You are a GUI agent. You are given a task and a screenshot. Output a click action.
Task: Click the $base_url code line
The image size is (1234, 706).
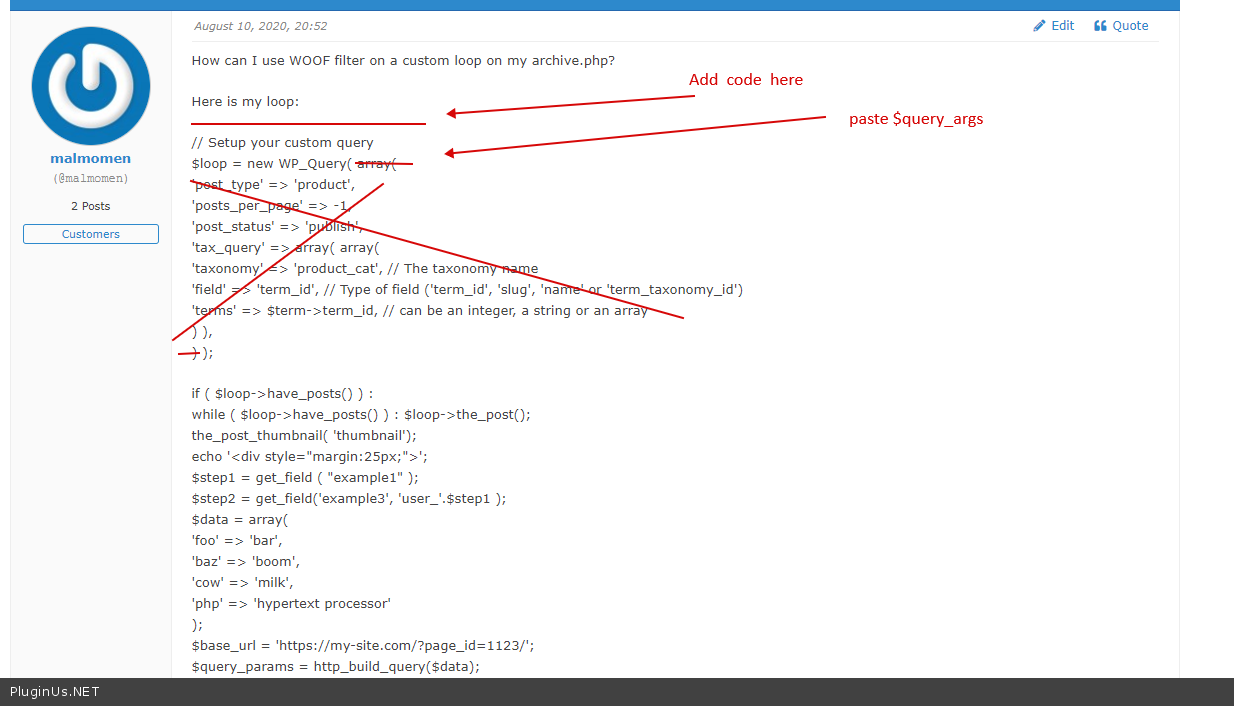[369, 646]
